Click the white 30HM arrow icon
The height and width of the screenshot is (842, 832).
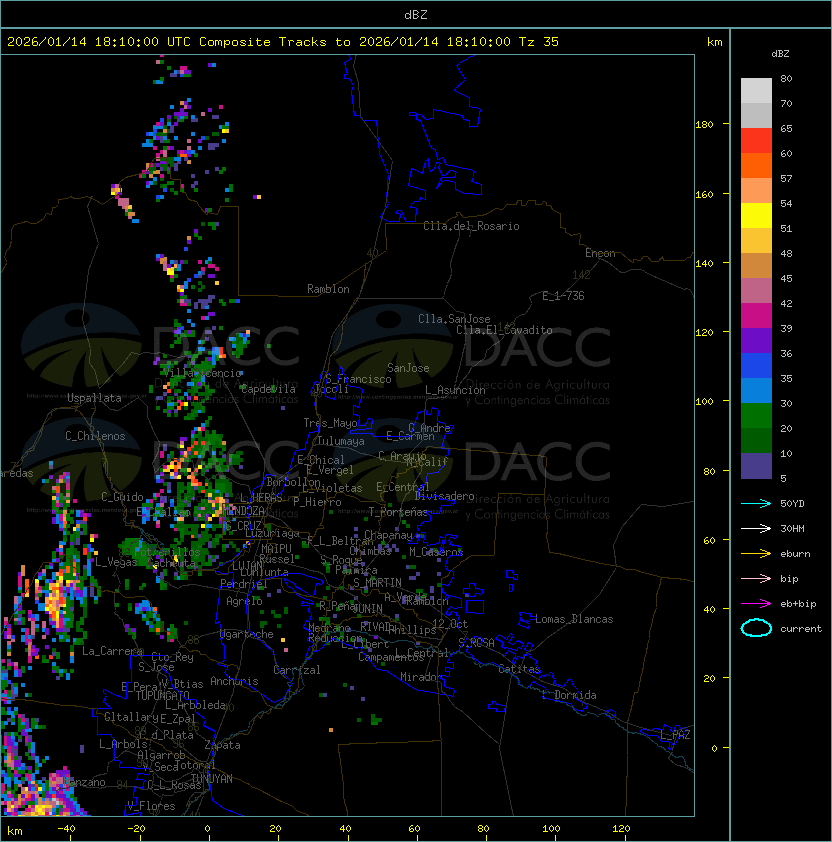(756, 528)
